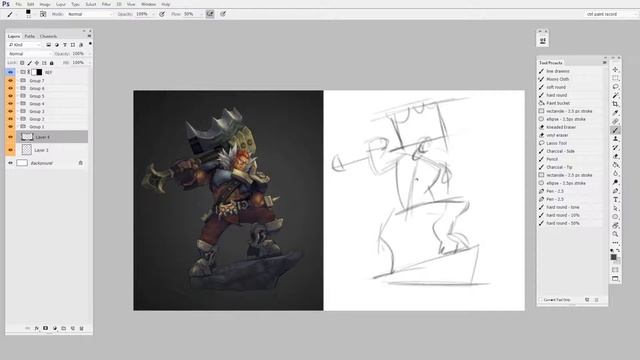Screen dimensions: 640x360
Task: Toggle lock all padlock icon
Action: coord(51,63)
